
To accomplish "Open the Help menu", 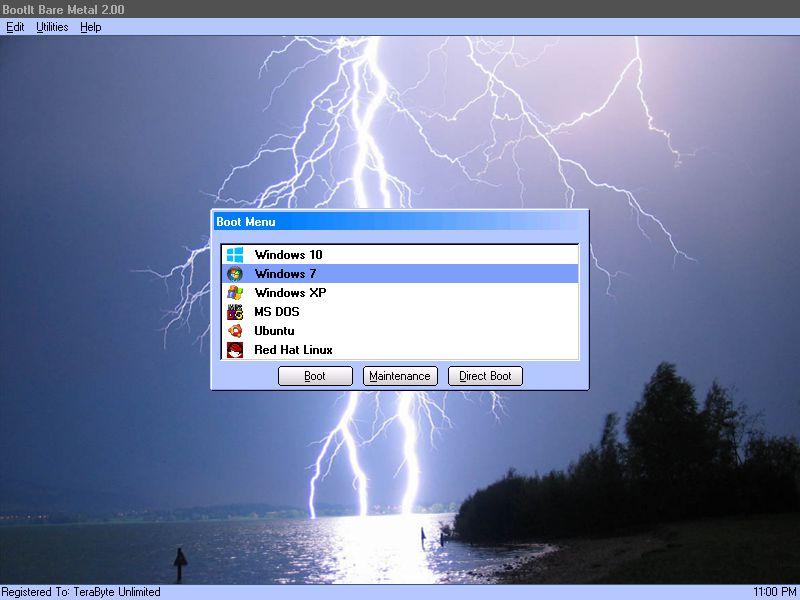I will (x=89, y=27).
